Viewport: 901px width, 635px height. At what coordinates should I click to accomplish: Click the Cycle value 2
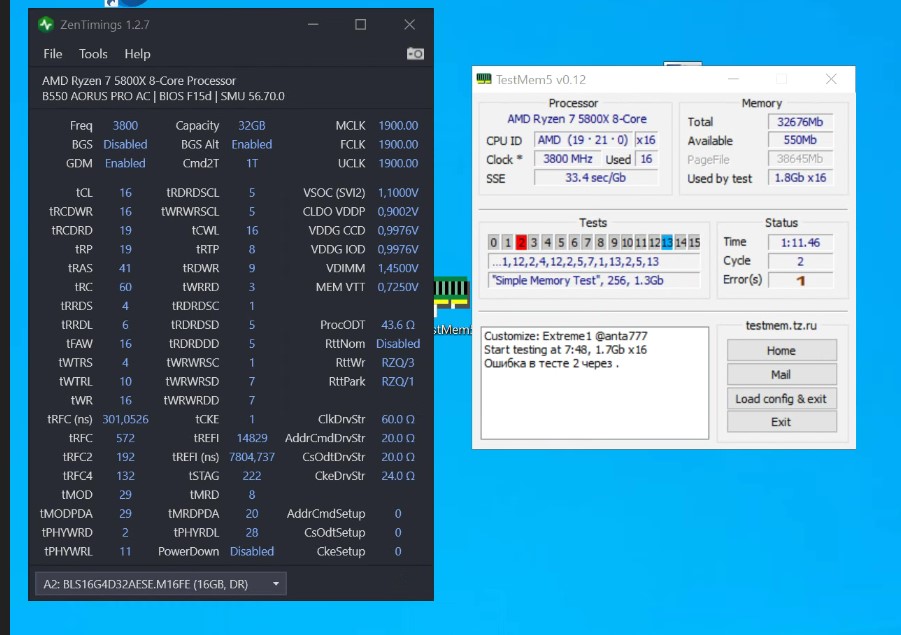coord(800,261)
